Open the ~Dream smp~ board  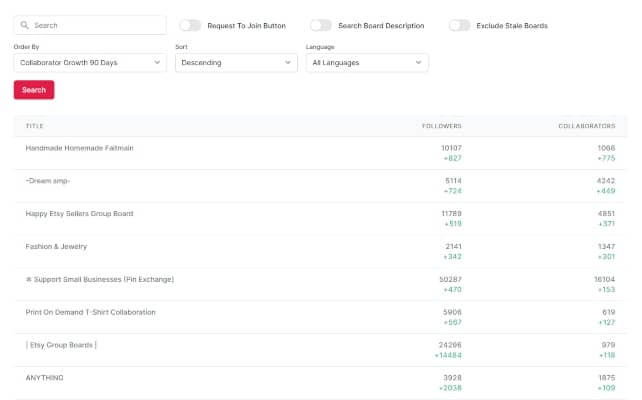pos(48,181)
